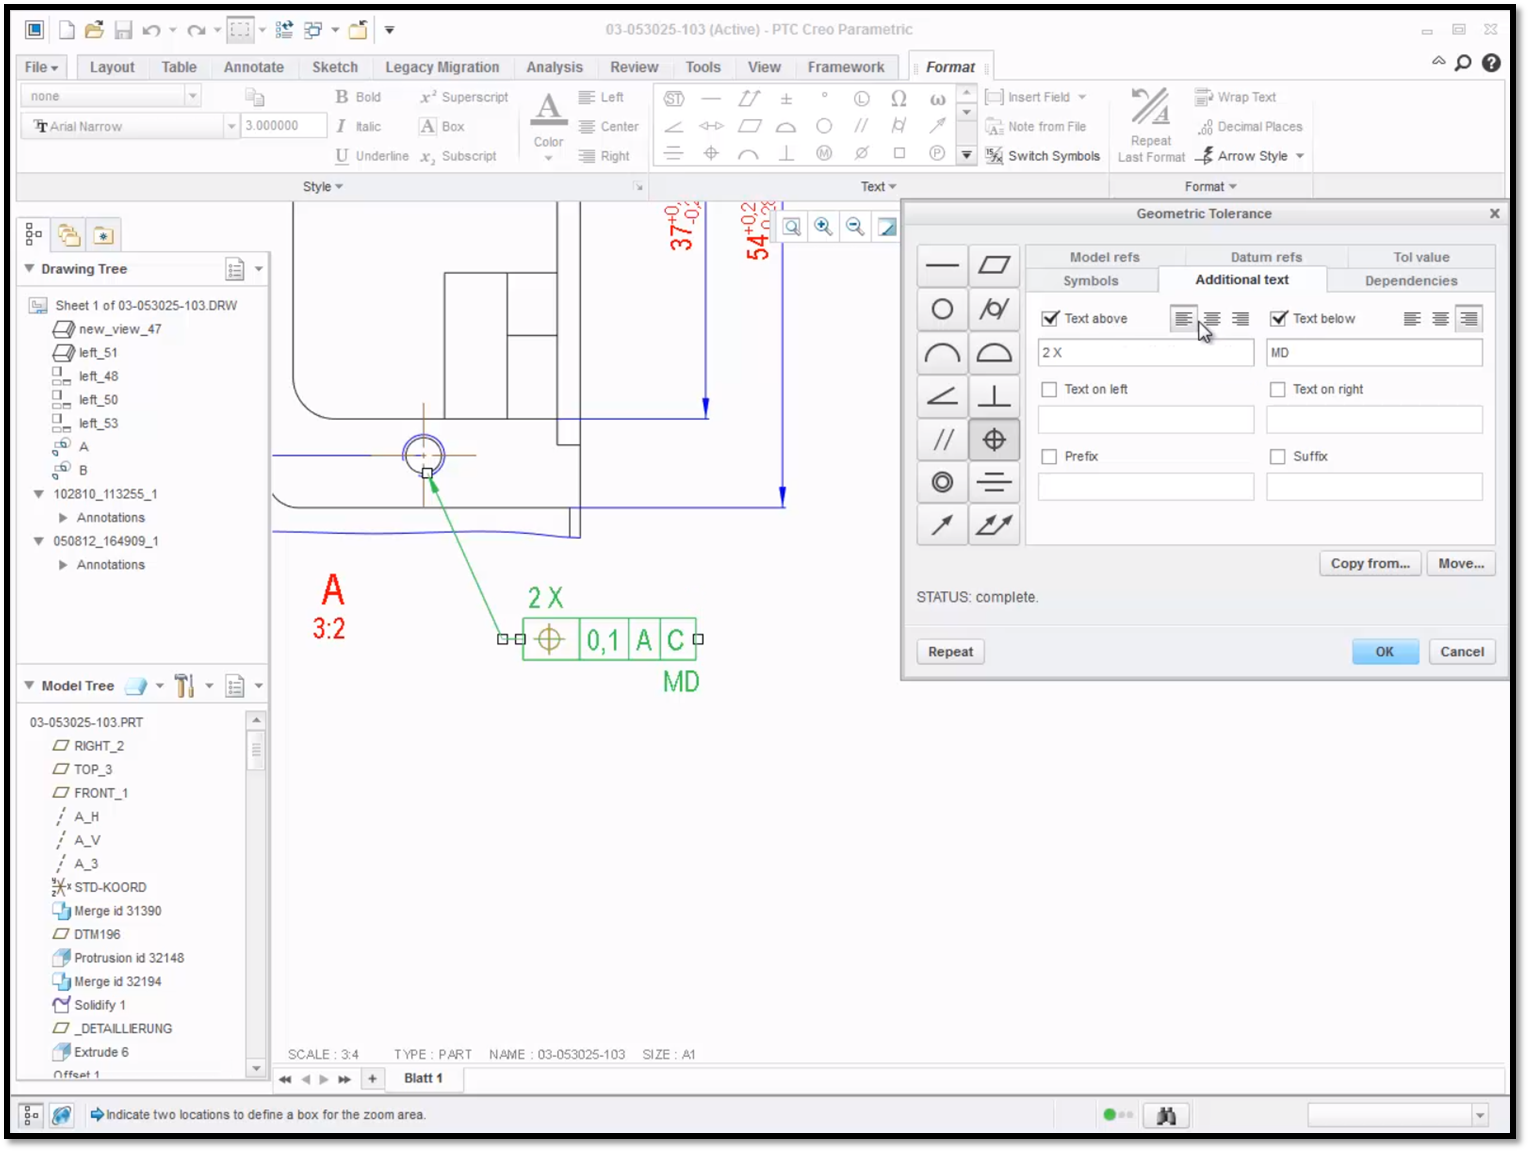Toggle Bold text formatting
Image resolution: width=1529 pixels, height=1152 pixels.
[358, 97]
